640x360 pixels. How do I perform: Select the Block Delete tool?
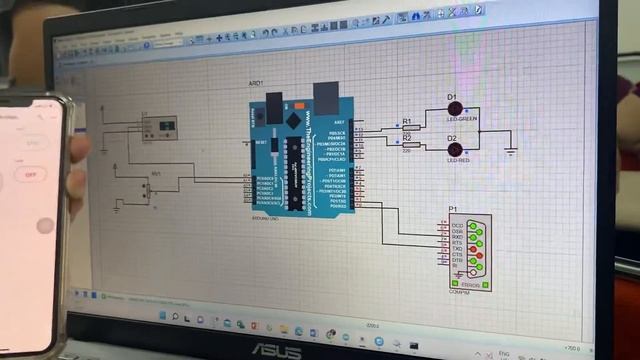[343, 25]
